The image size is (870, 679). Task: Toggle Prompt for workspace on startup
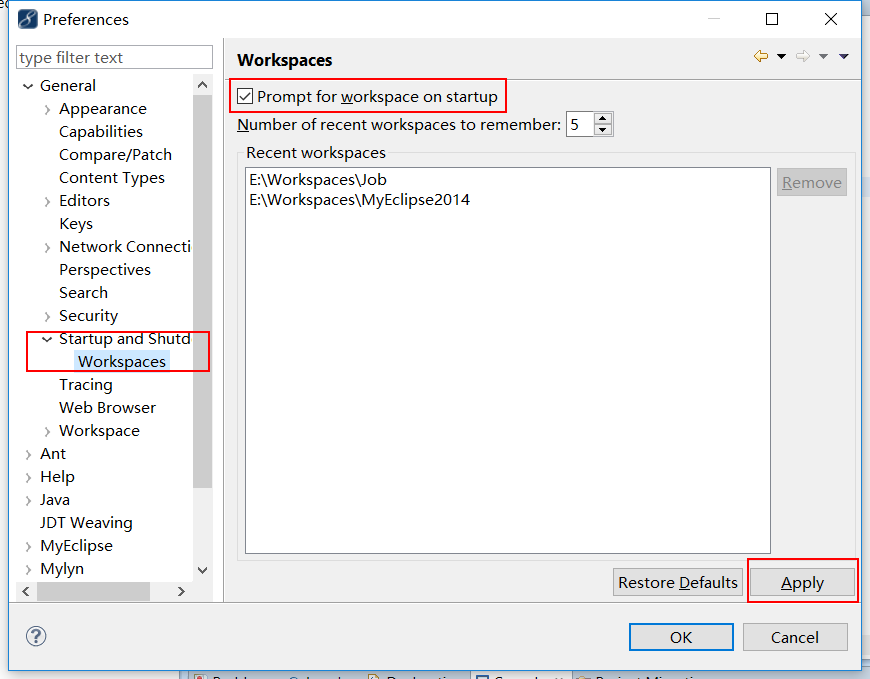coord(245,97)
